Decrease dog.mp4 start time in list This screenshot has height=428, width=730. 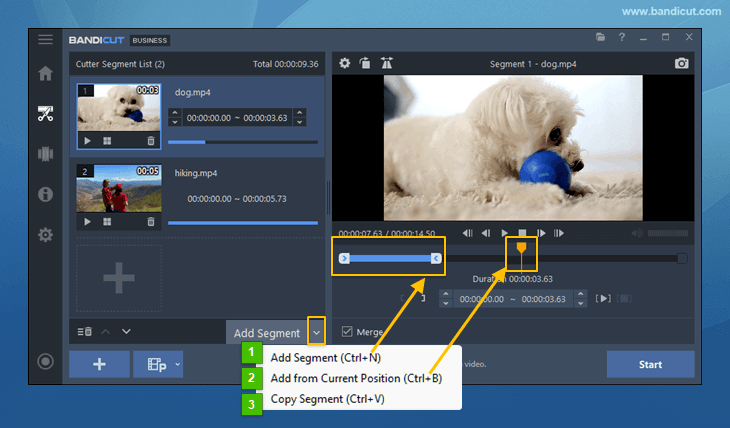point(175,122)
